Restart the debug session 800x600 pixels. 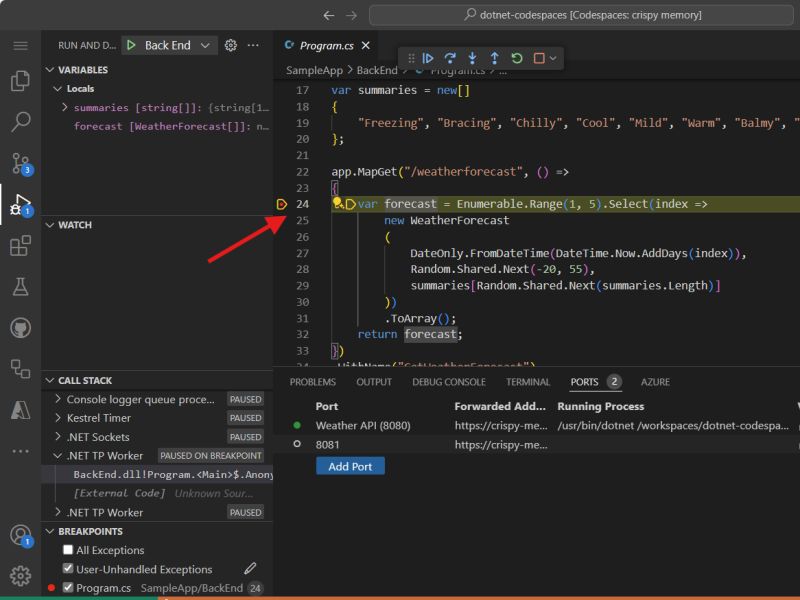(516, 58)
